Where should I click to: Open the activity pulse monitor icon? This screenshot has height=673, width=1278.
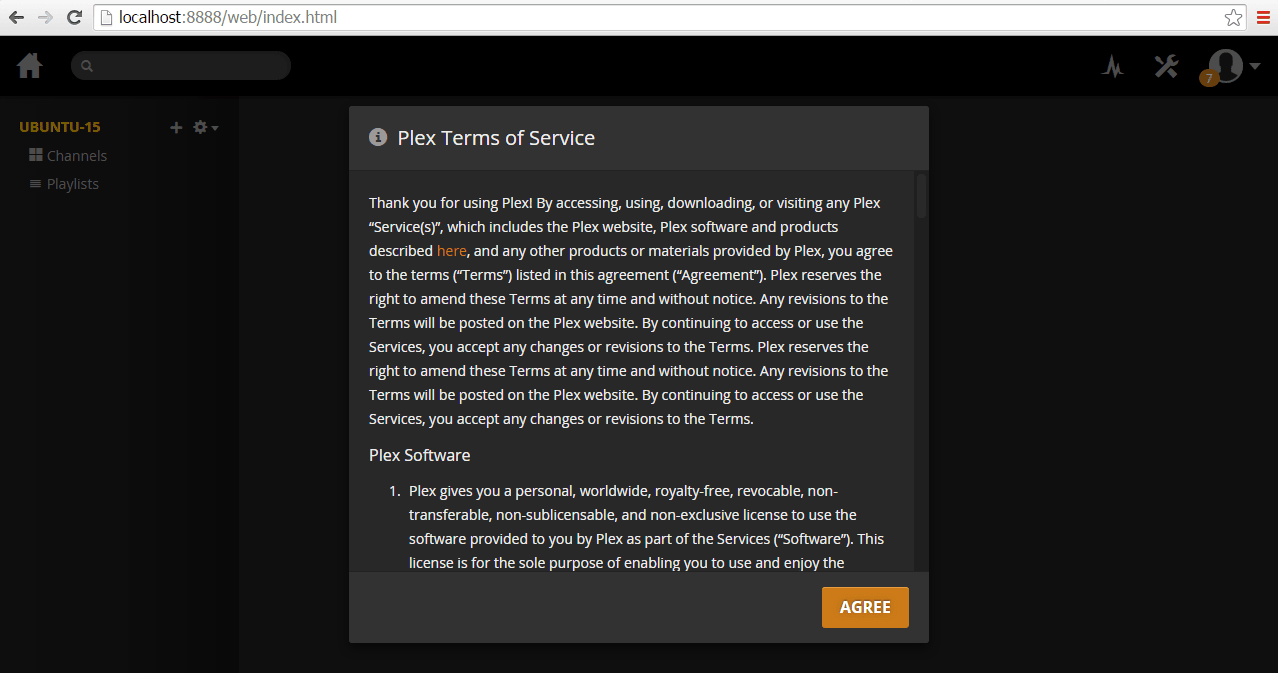click(1113, 67)
